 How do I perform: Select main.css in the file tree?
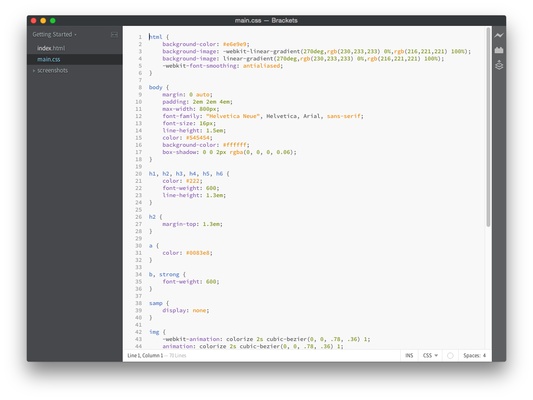(x=49, y=59)
